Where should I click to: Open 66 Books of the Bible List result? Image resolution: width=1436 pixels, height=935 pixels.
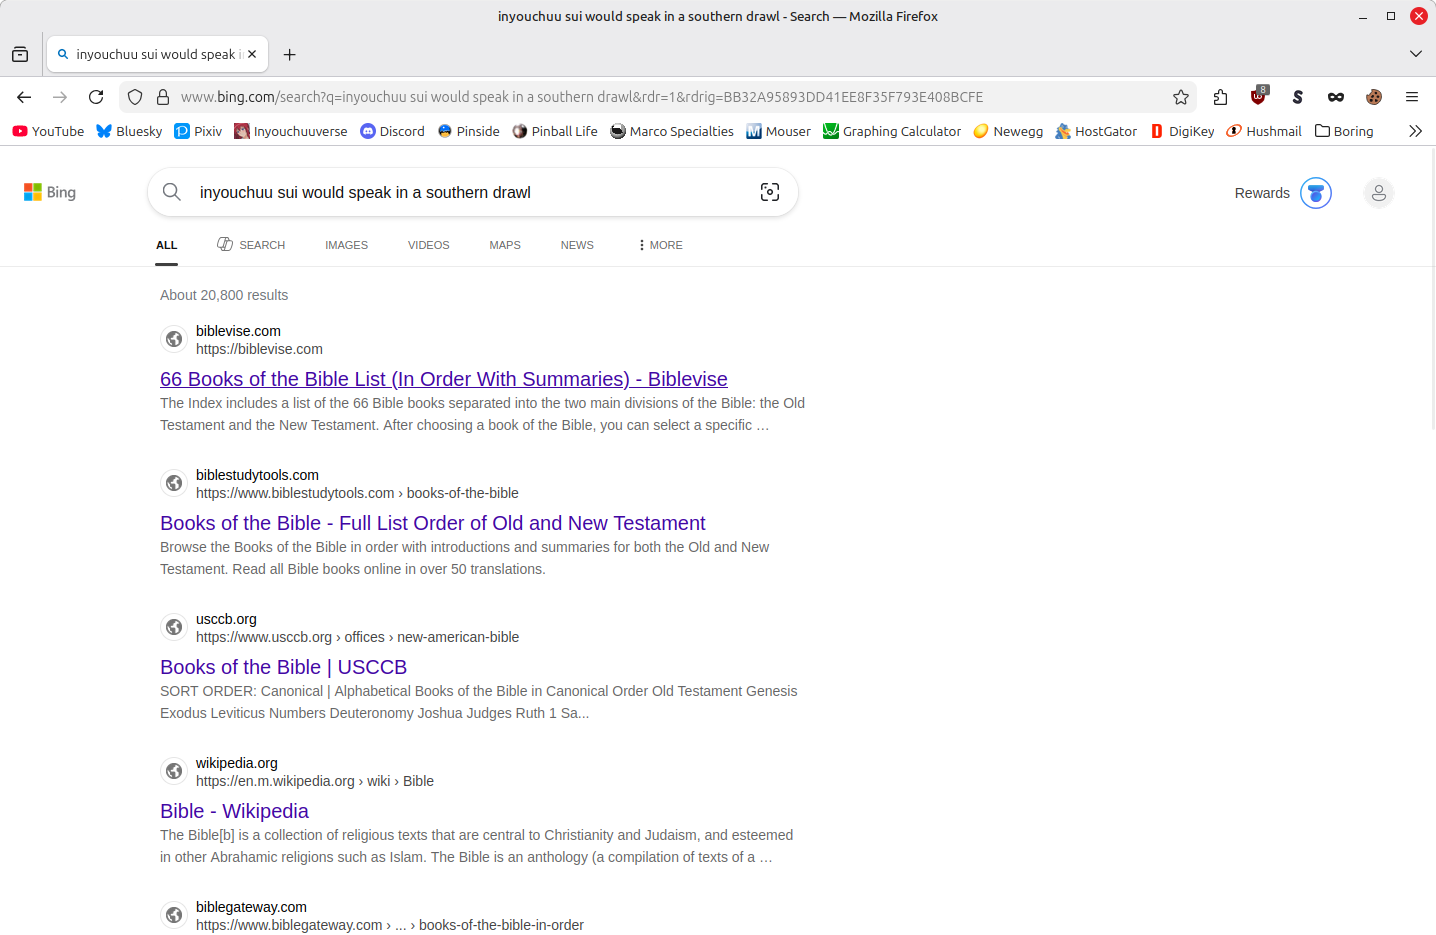click(x=444, y=379)
